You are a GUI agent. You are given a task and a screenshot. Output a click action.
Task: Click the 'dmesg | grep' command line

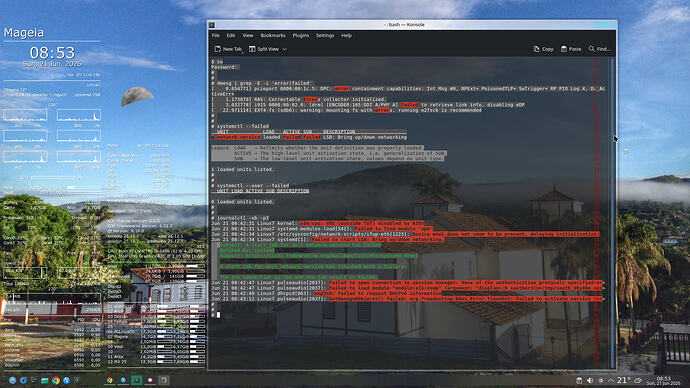263,83
